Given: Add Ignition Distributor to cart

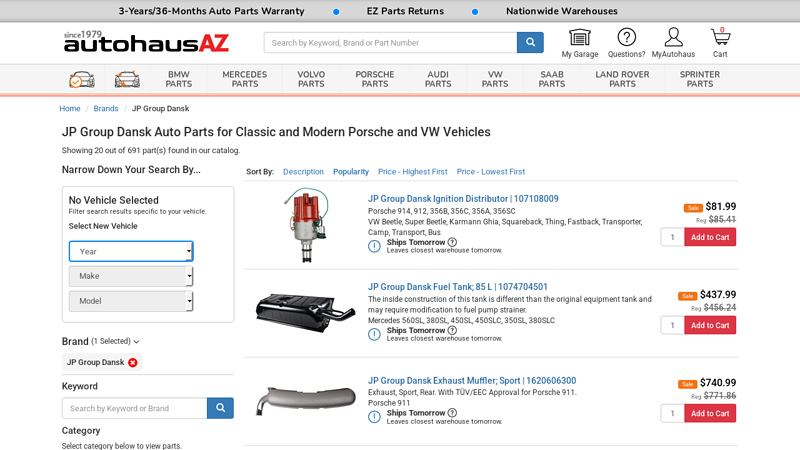Looking at the screenshot, I should (x=710, y=237).
